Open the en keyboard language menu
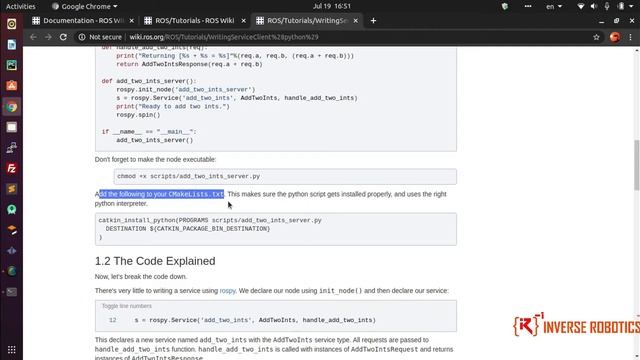The image size is (640, 360). (554, 6)
